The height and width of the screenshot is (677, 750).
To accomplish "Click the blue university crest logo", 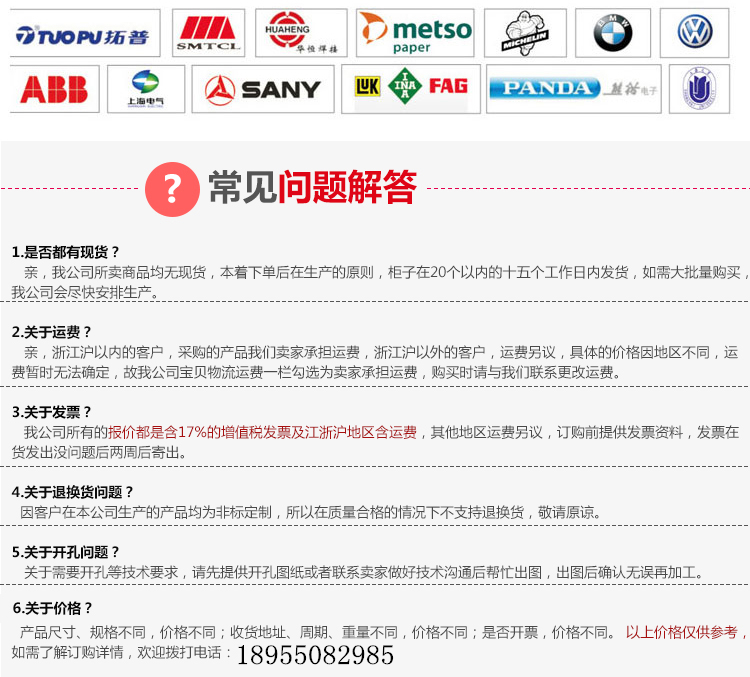I will (699, 89).
